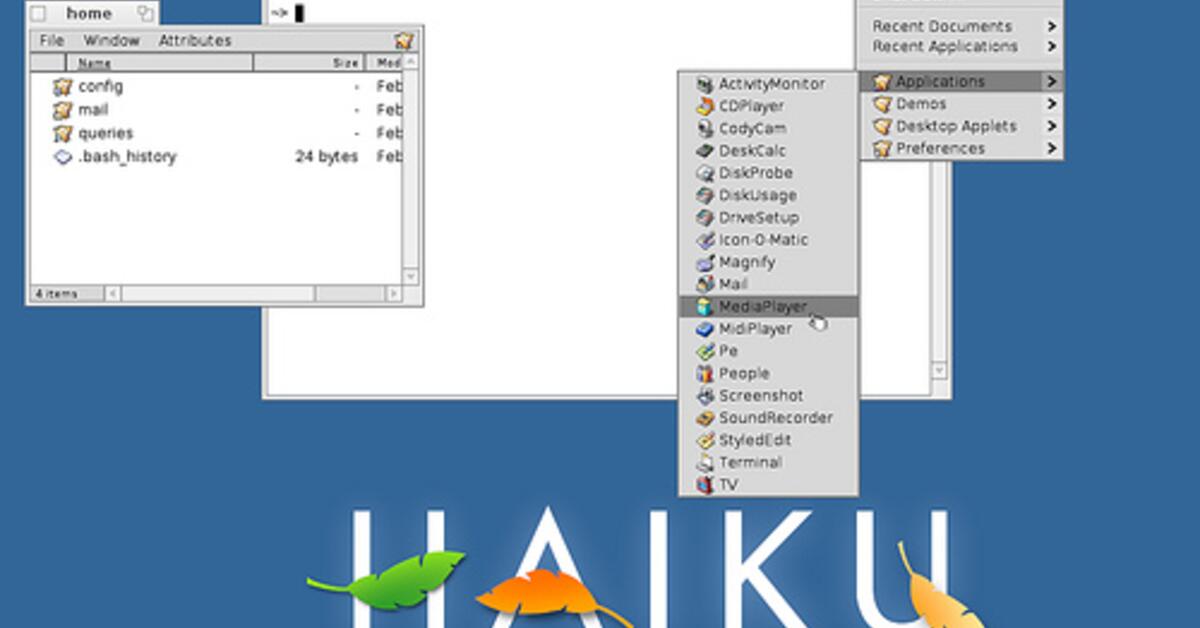
Task: Click Terminal window scroll-down arrow
Action: (x=939, y=371)
